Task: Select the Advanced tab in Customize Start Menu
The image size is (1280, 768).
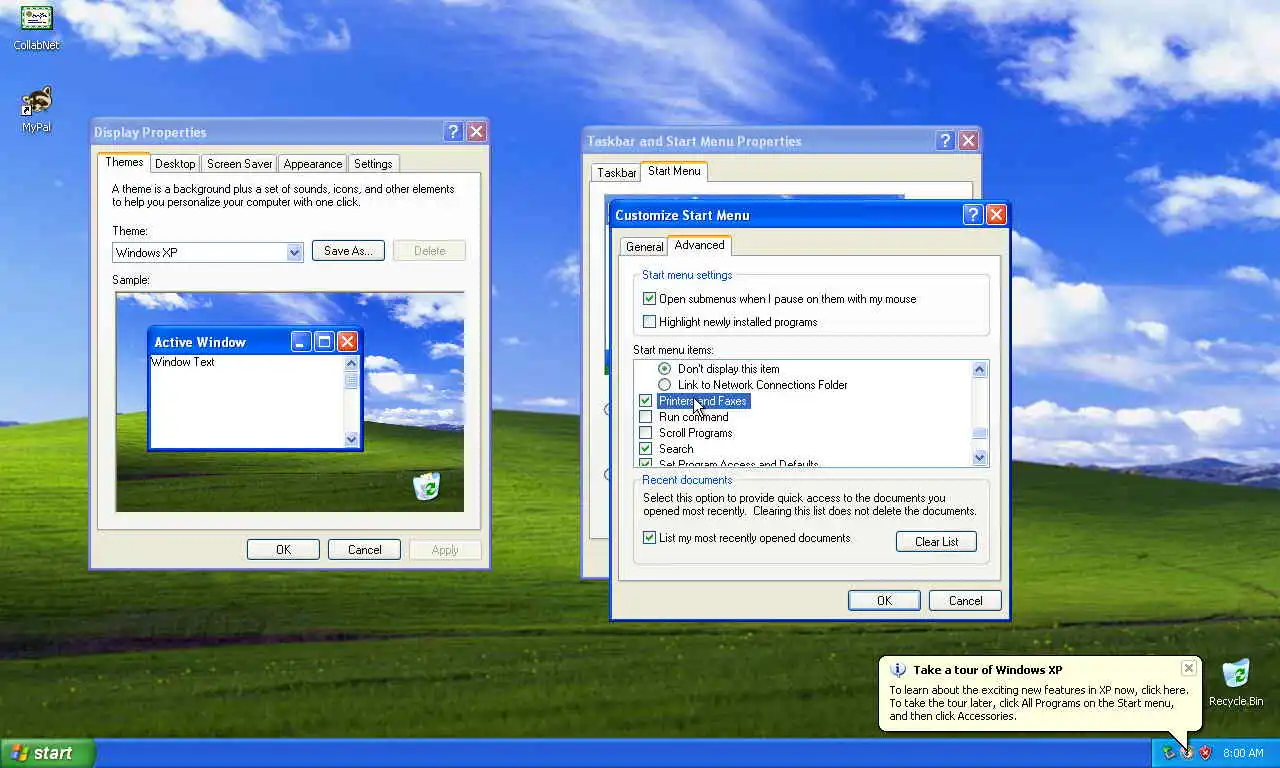Action: click(699, 245)
